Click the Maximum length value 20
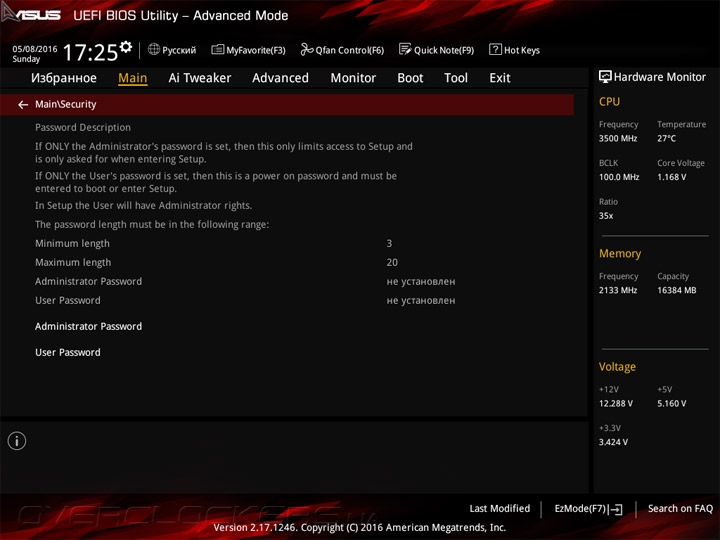This screenshot has width=720, height=540. [392, 263]
